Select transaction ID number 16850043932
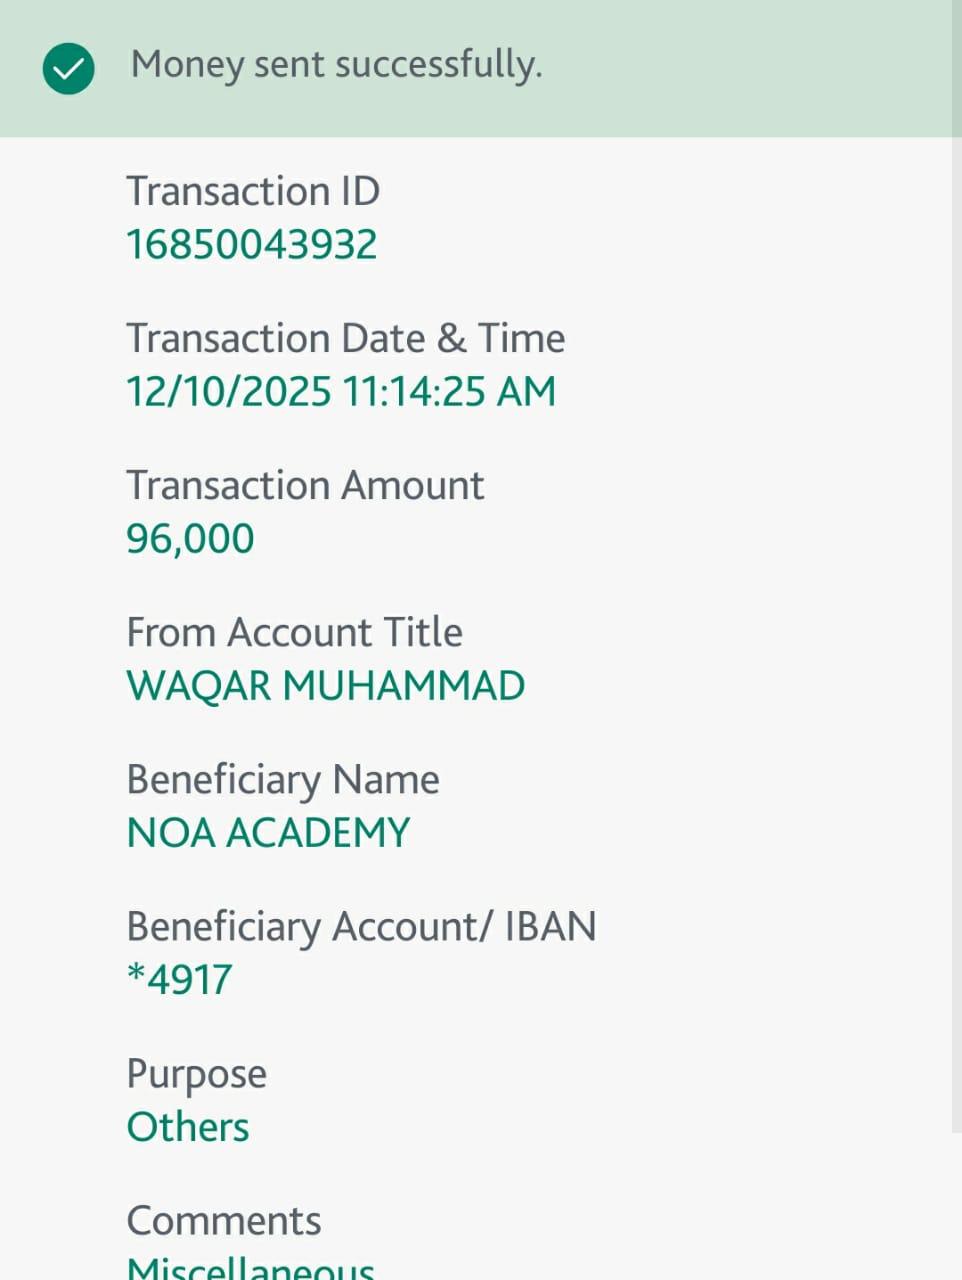962x1280 pixels. (x=251, y=245)
